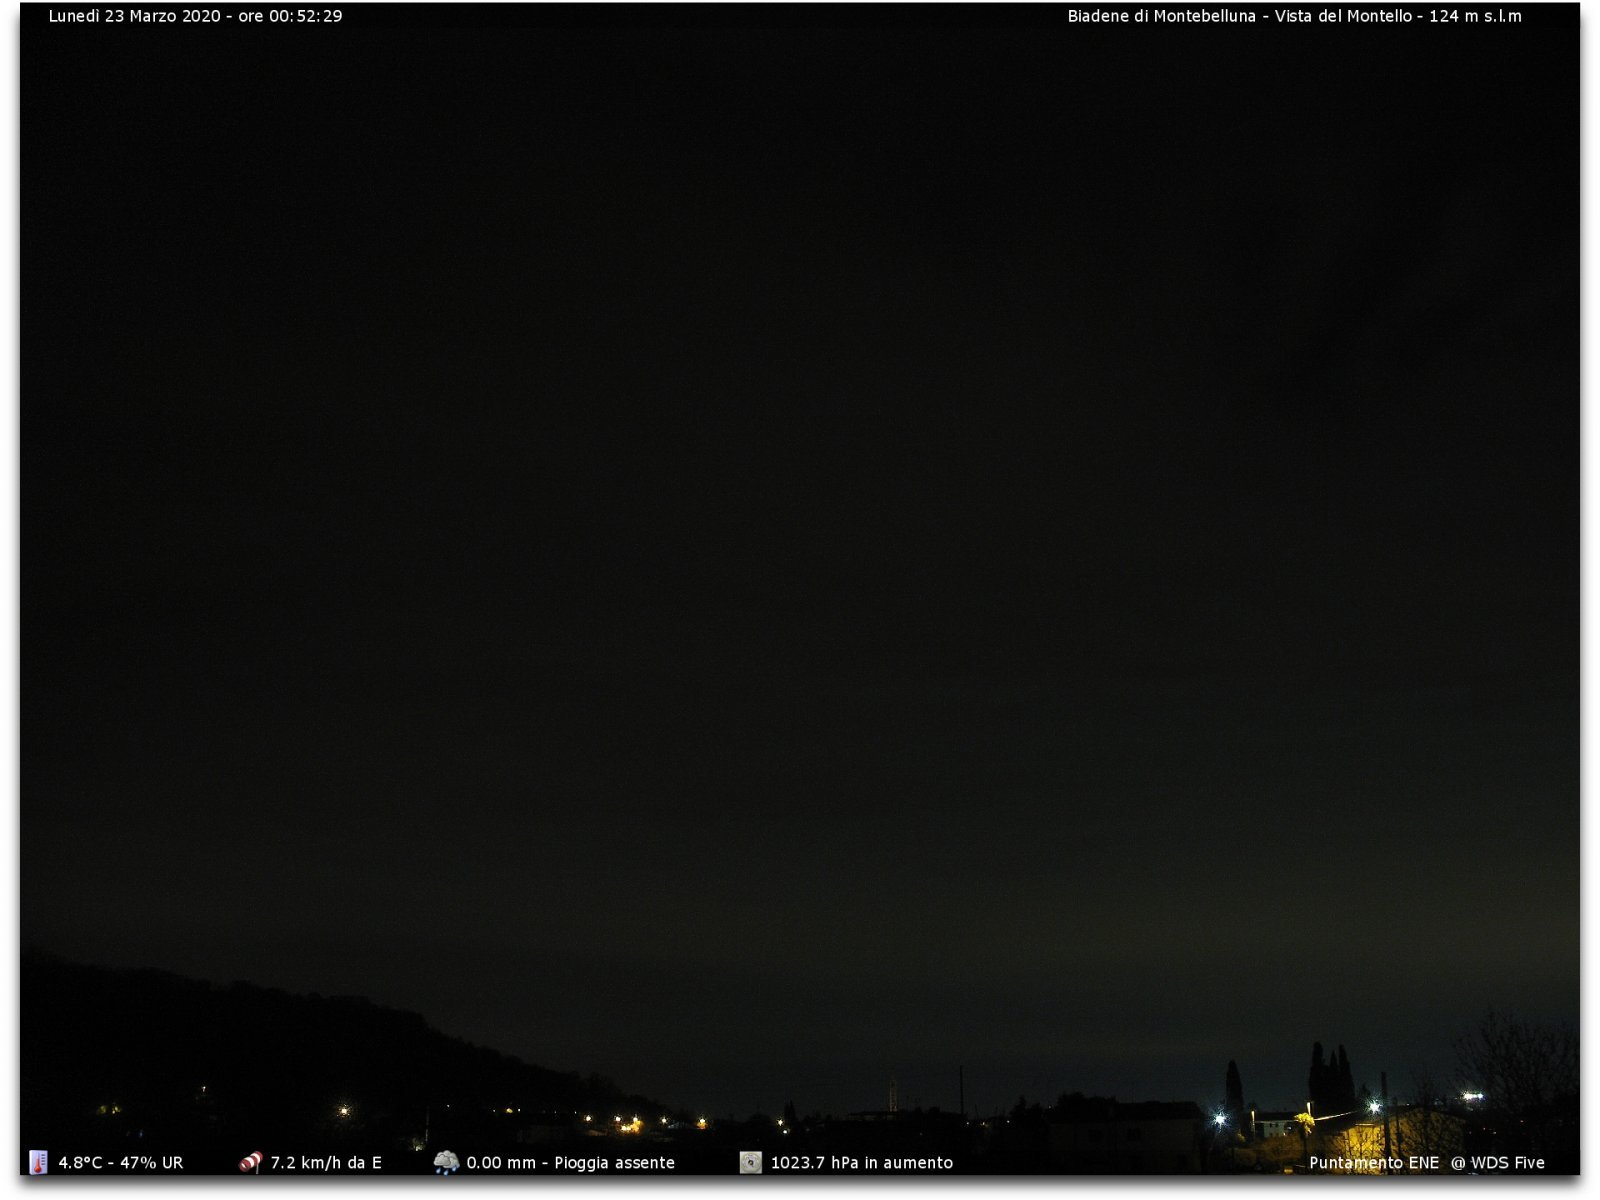Image resolution: width=1600 pixels, height=1200 pixels.
Task: Click the windsock wind speed icon
Action: (x=250, y=1162)
